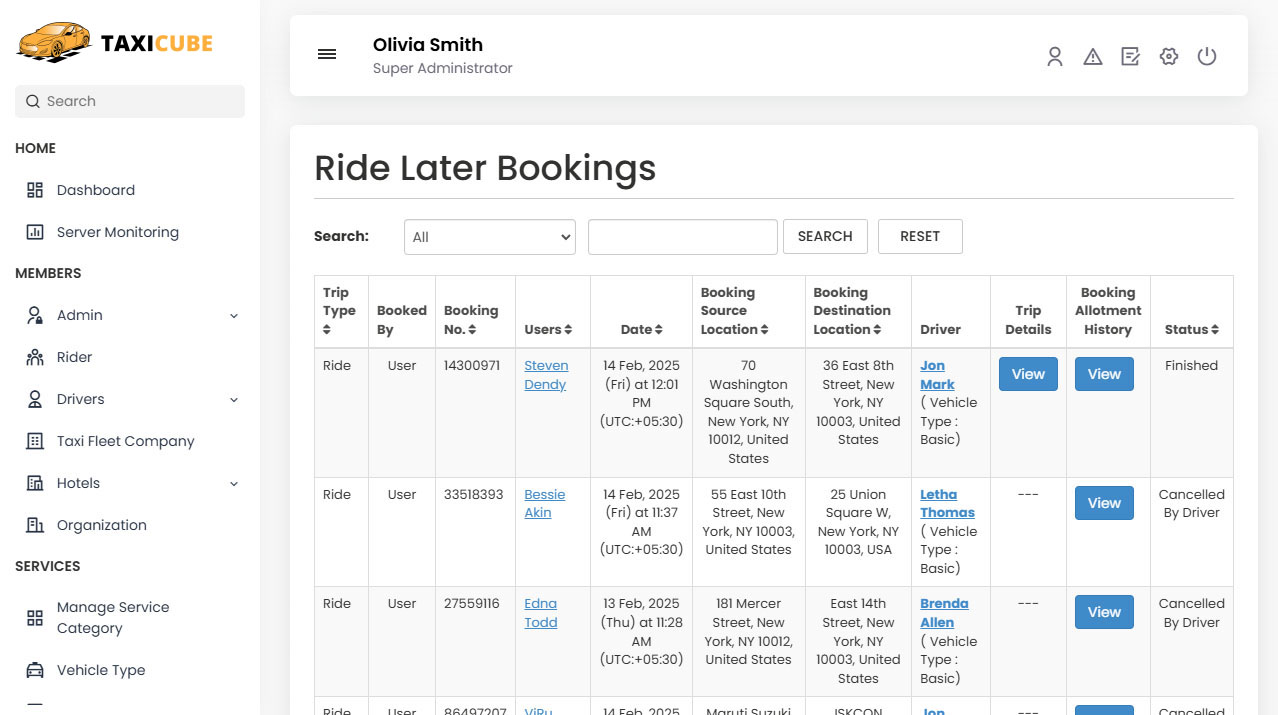Click the hamburger menu icon

(327, 54)
